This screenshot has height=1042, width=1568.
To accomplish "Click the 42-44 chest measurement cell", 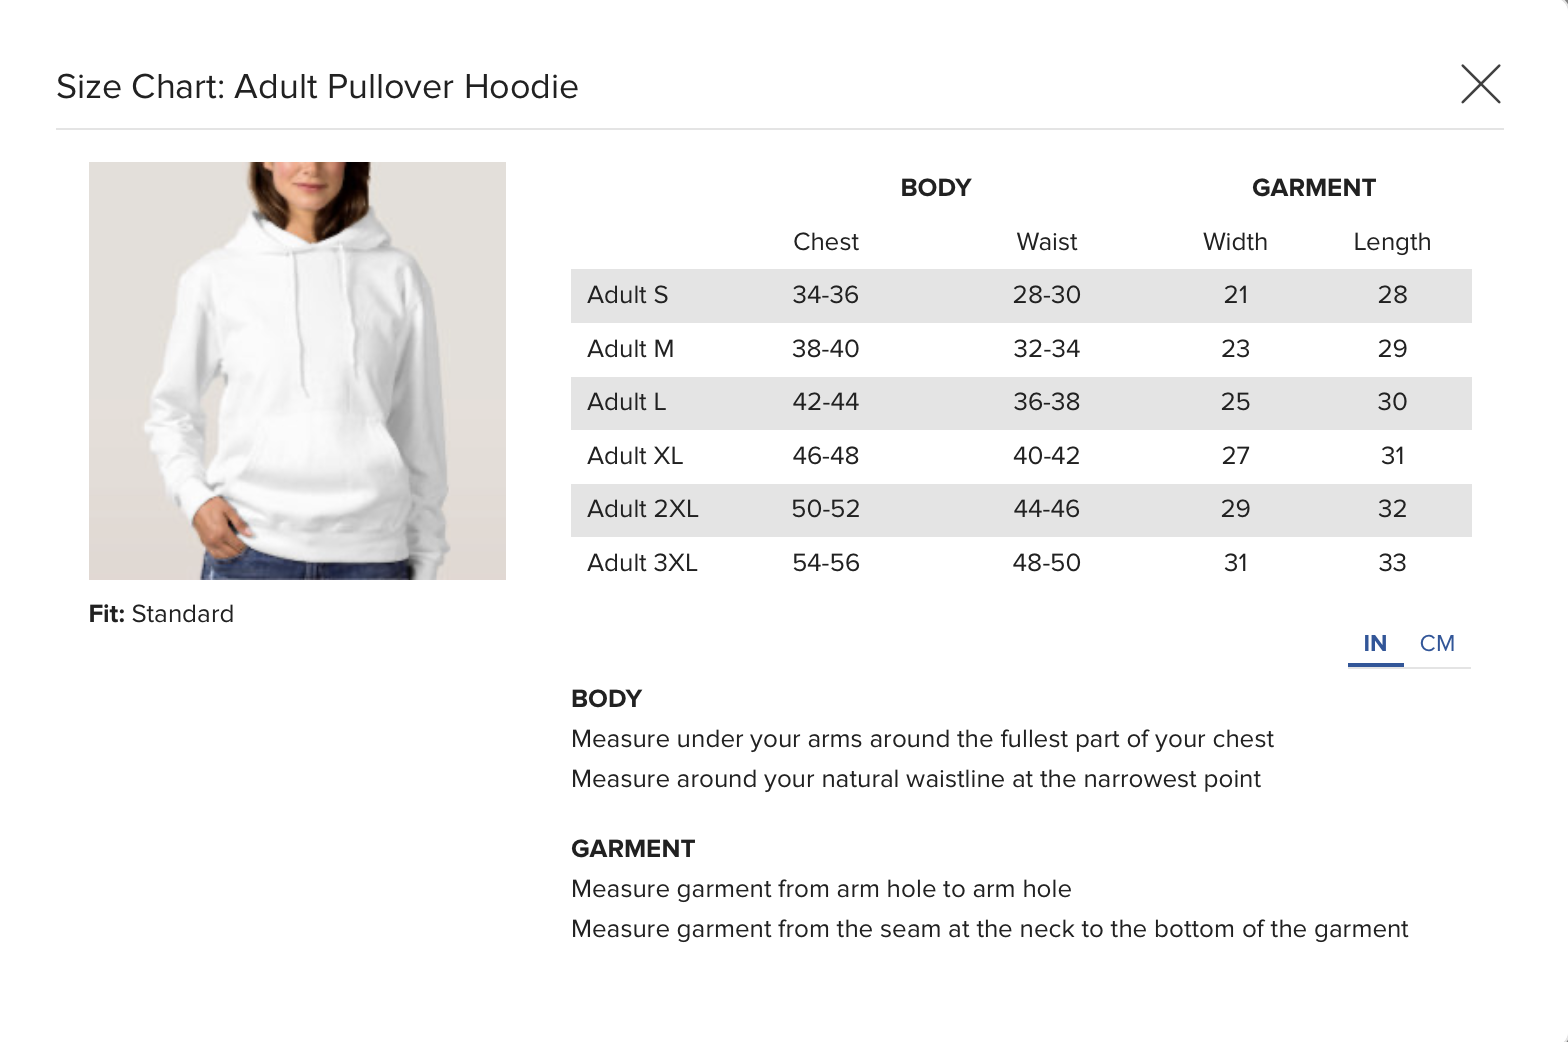I will click(825, 402).
